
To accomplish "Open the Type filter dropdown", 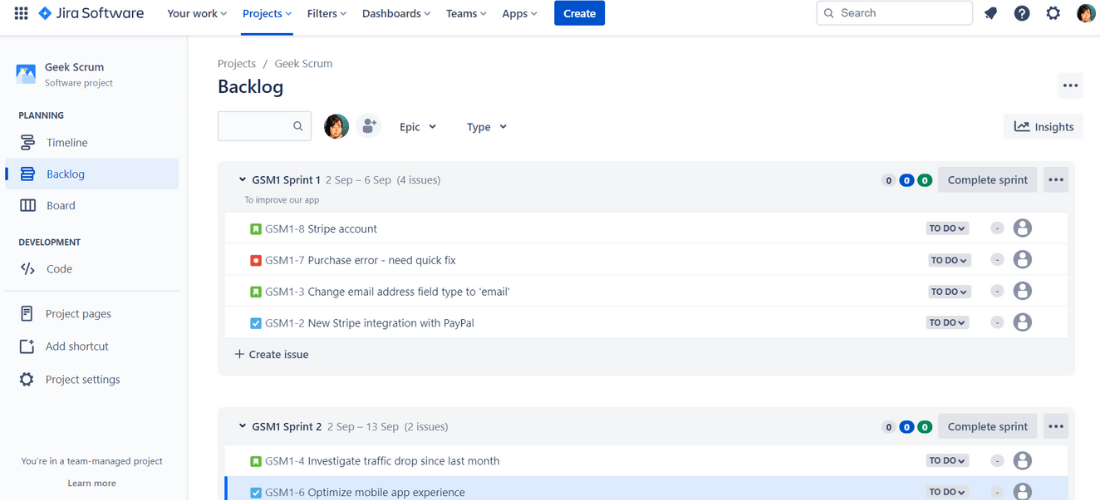I will 487,127.
